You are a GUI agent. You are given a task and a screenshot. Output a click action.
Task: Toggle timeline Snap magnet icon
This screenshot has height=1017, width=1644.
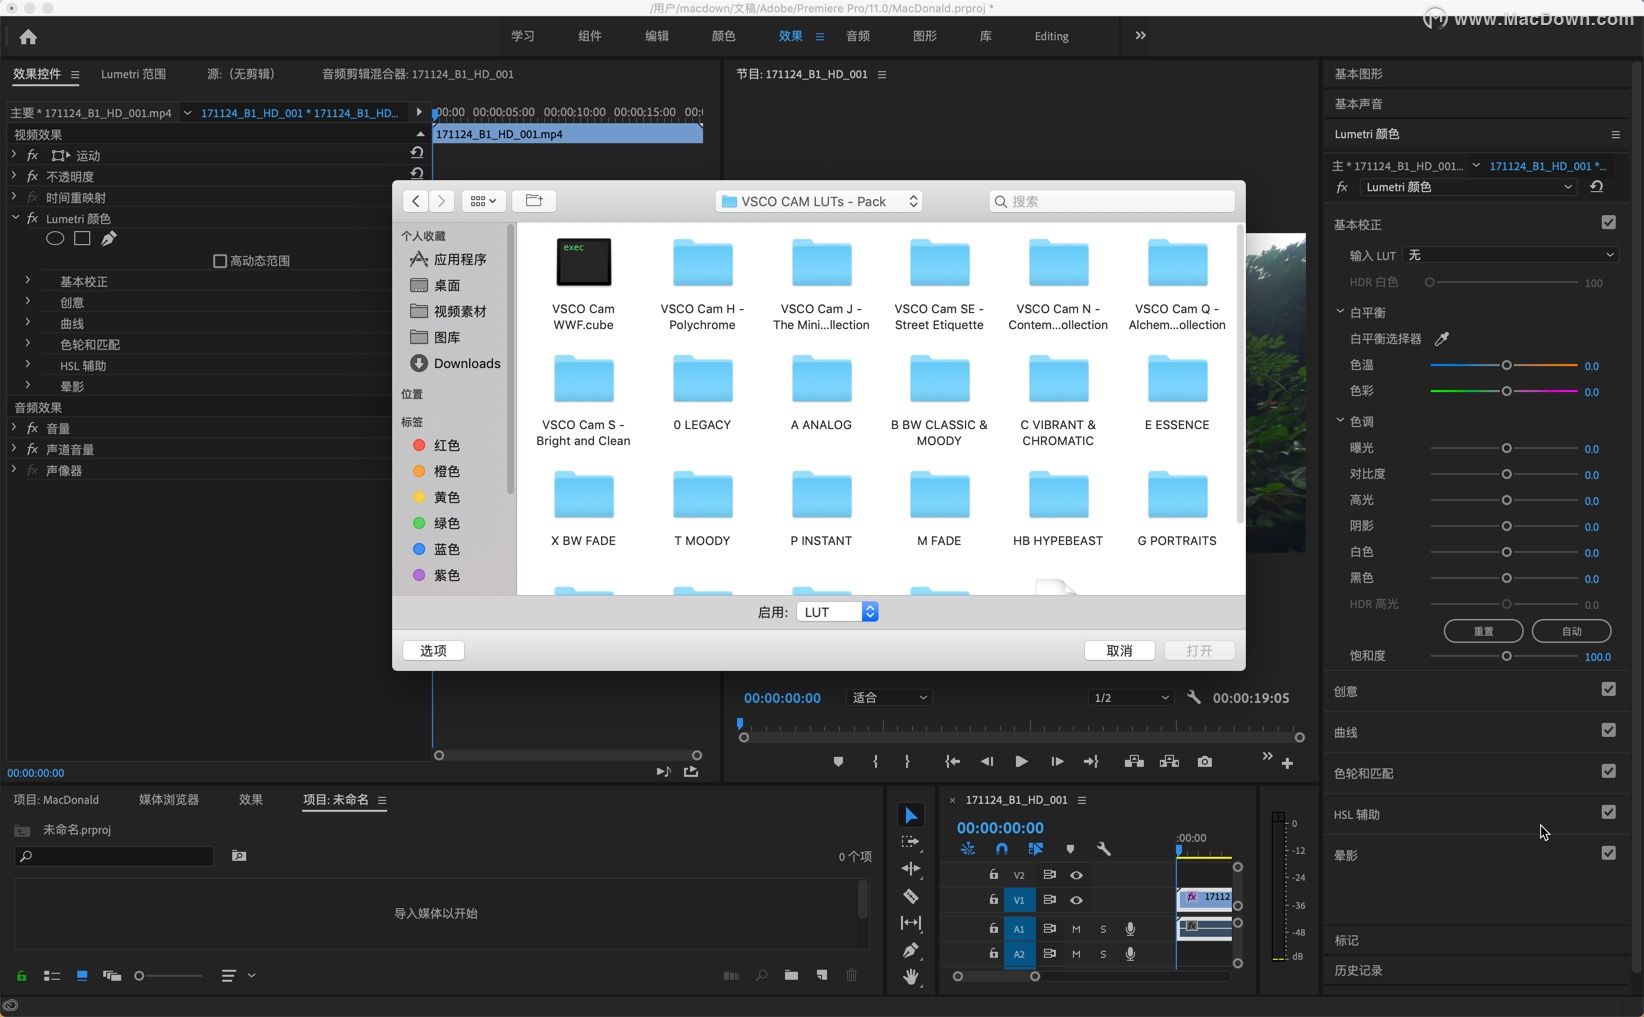tap(1001, 849)
